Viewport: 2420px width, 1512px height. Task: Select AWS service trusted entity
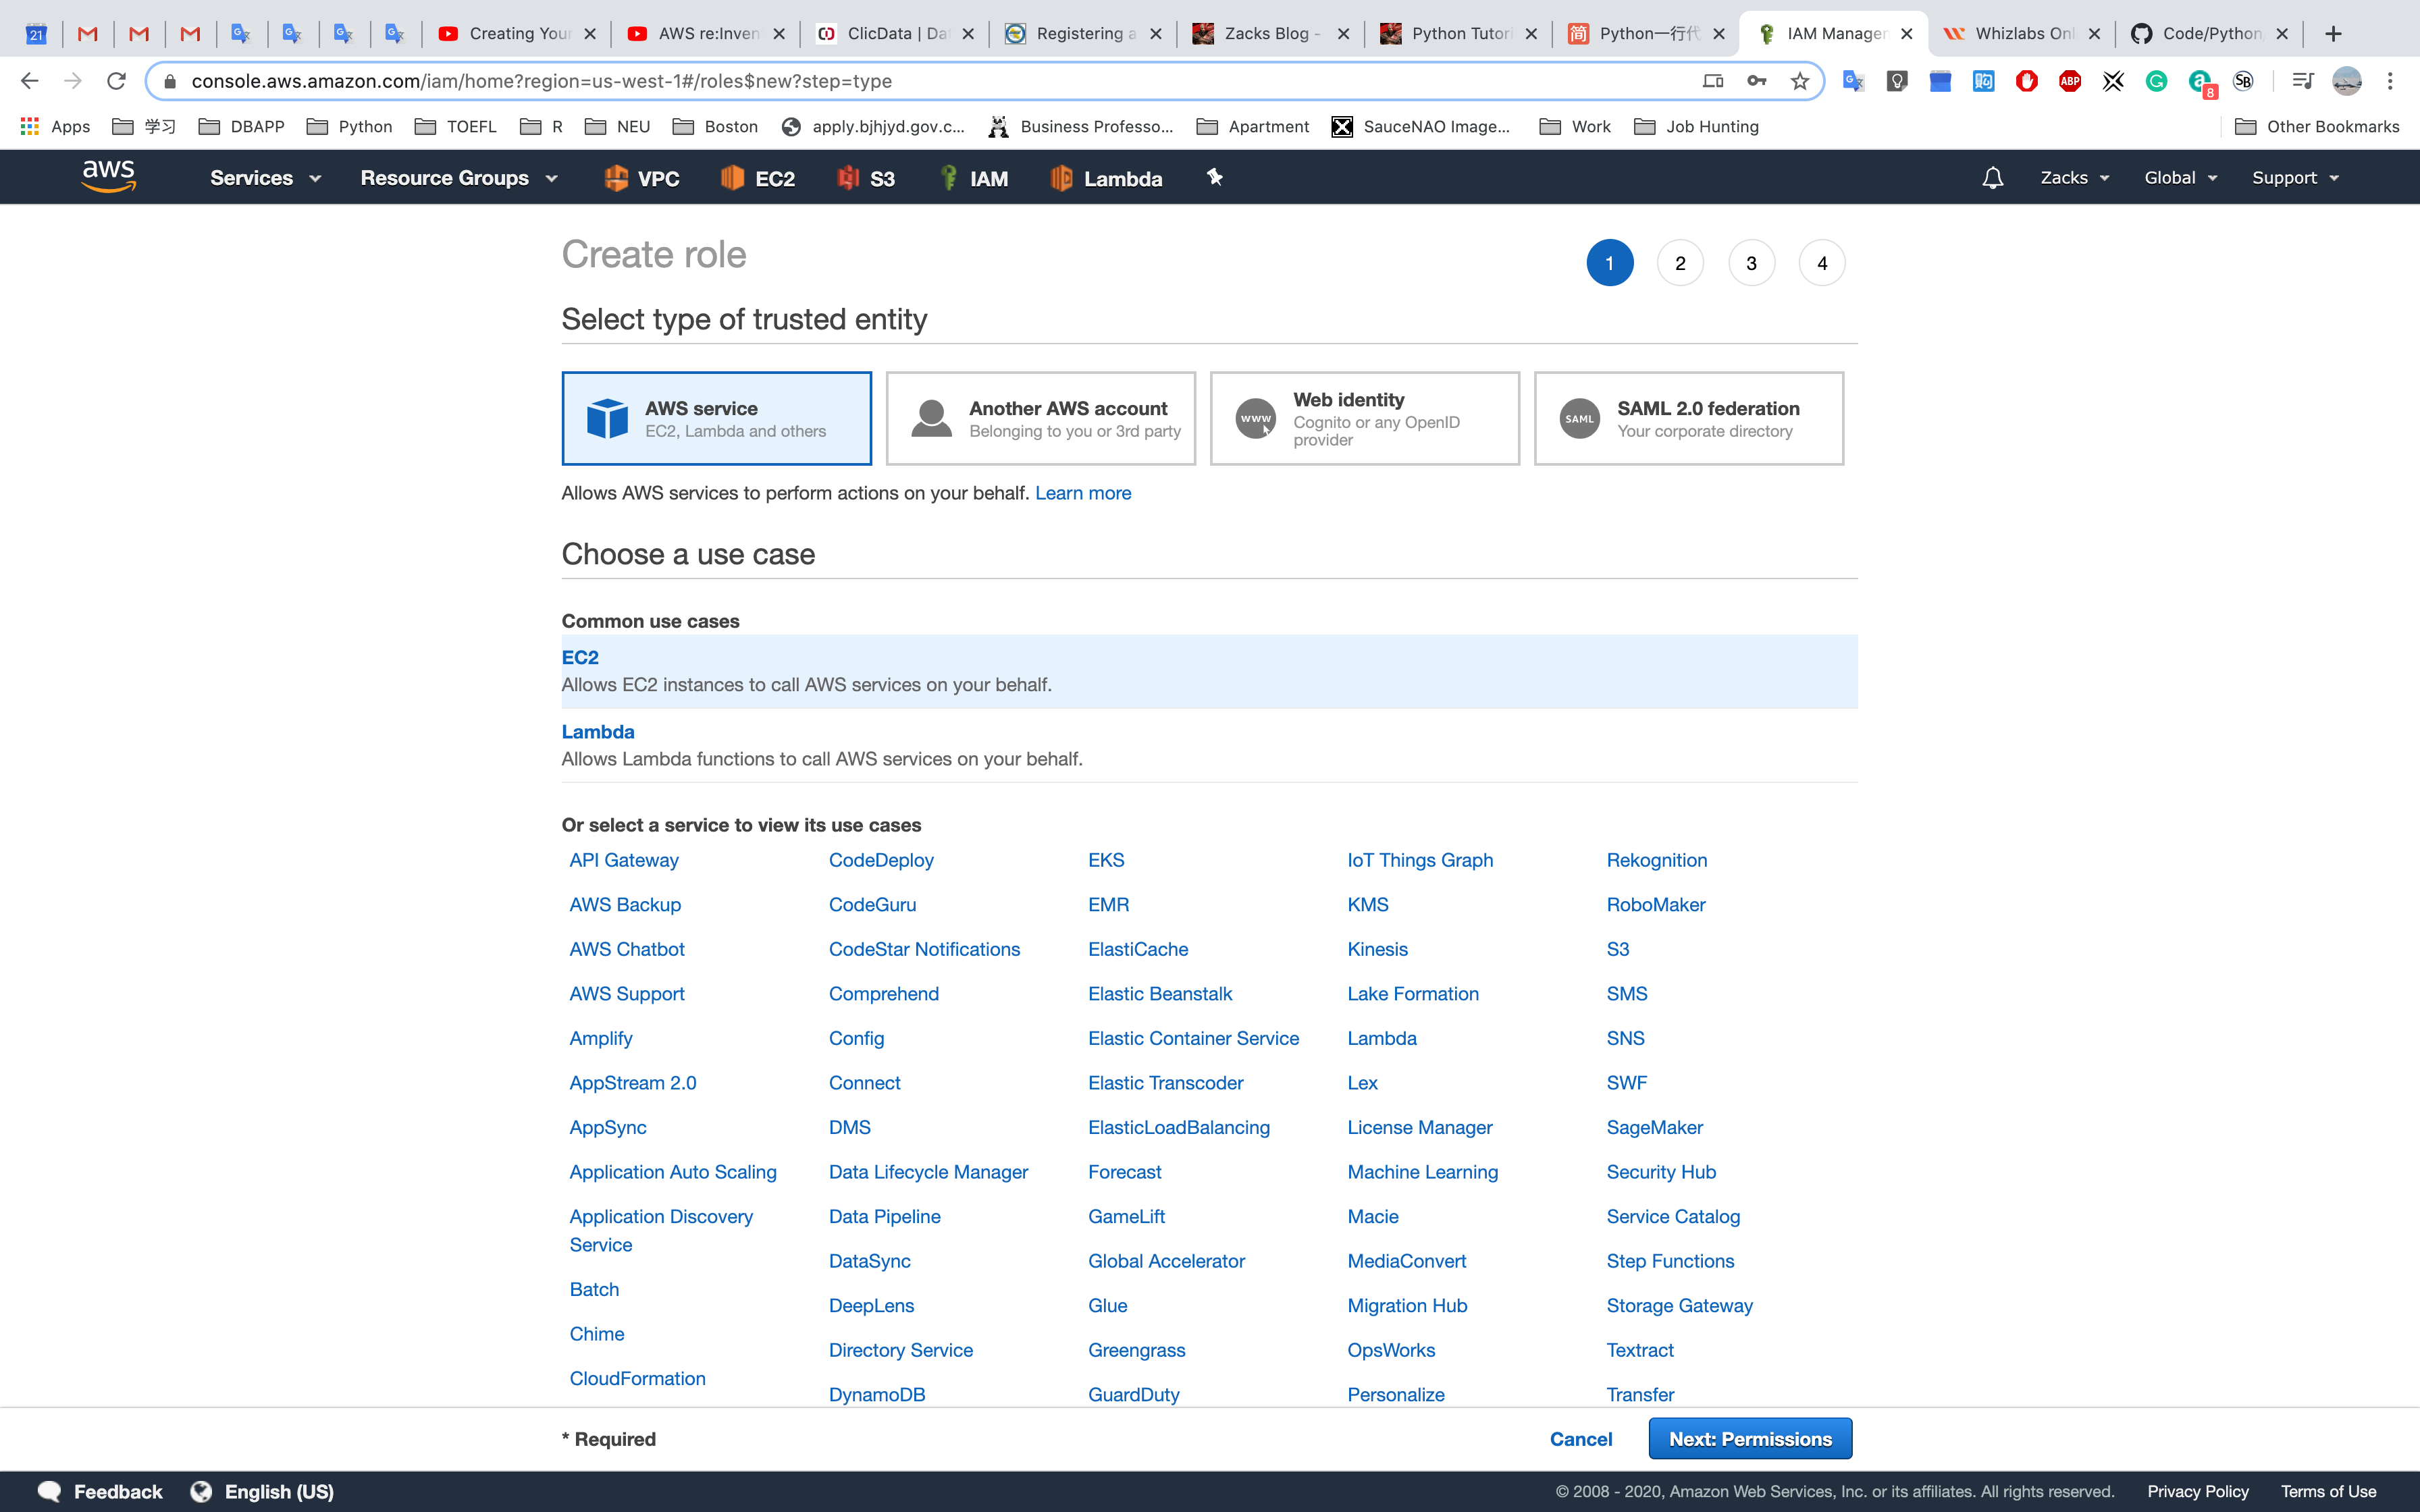coord(716,418)
